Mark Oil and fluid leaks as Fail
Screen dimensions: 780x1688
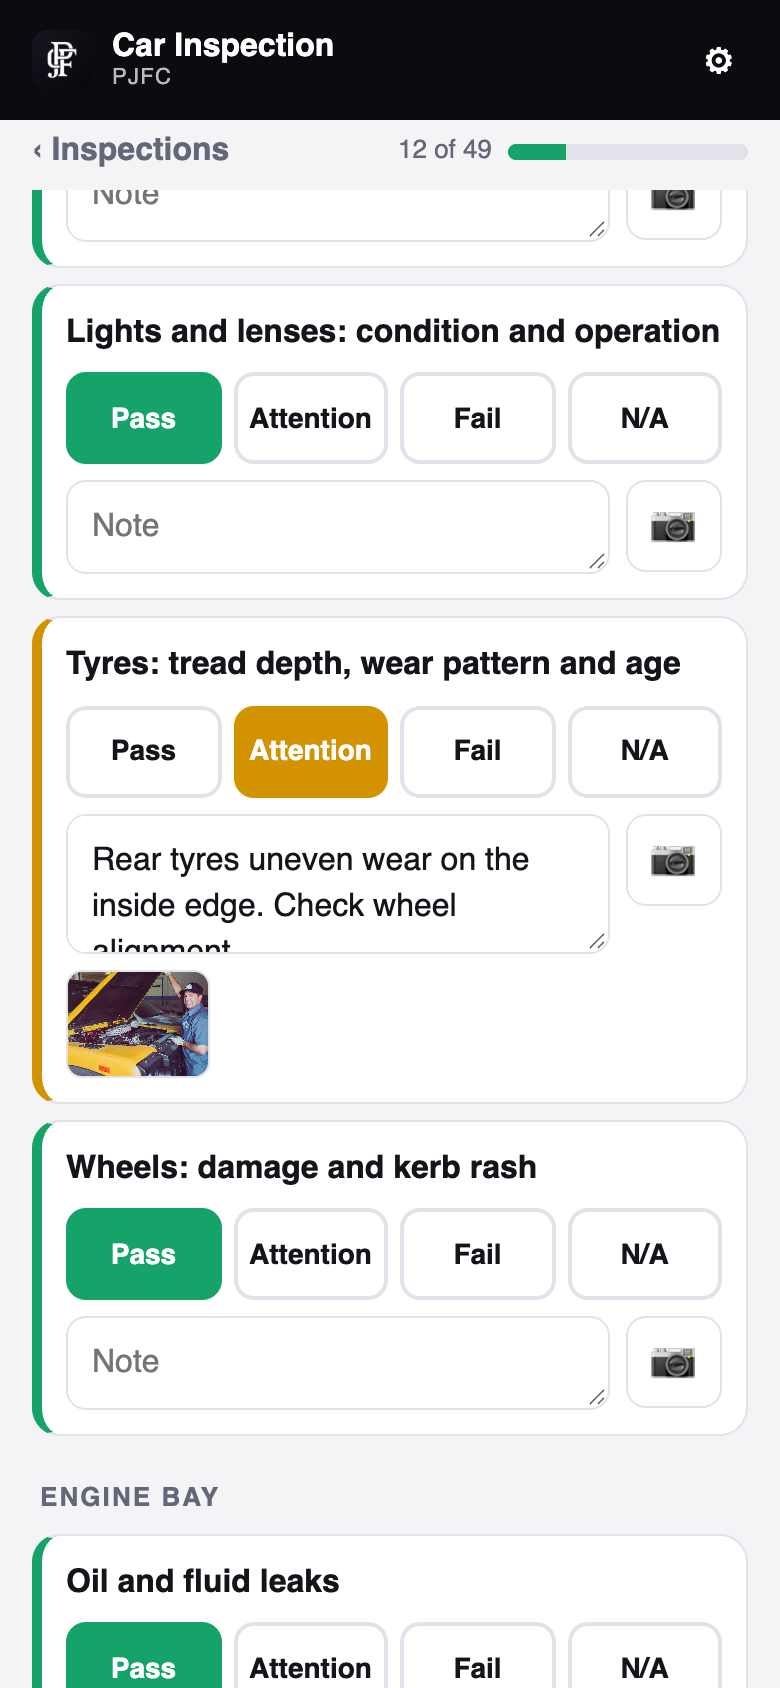pos(478,1658)
